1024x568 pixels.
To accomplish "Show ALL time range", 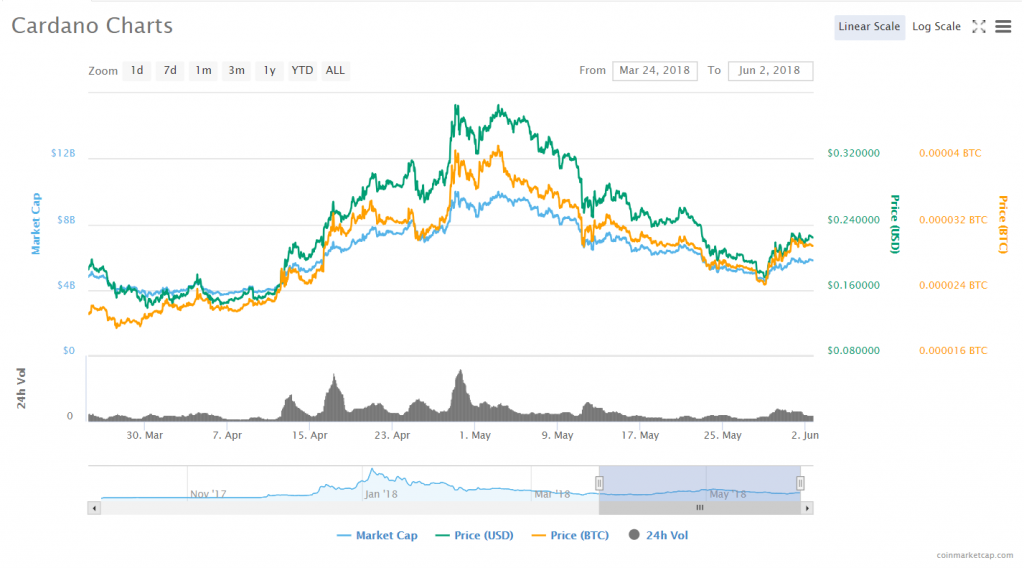I will click(x=335, y=71).
